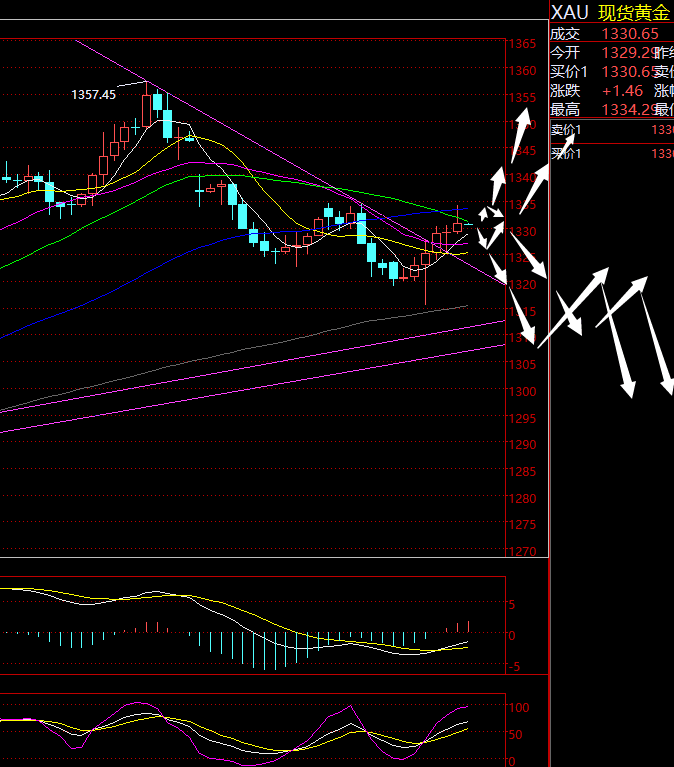Select the 涨跌 change label
The width and height of the screenshot is (674, 767).
565,90
